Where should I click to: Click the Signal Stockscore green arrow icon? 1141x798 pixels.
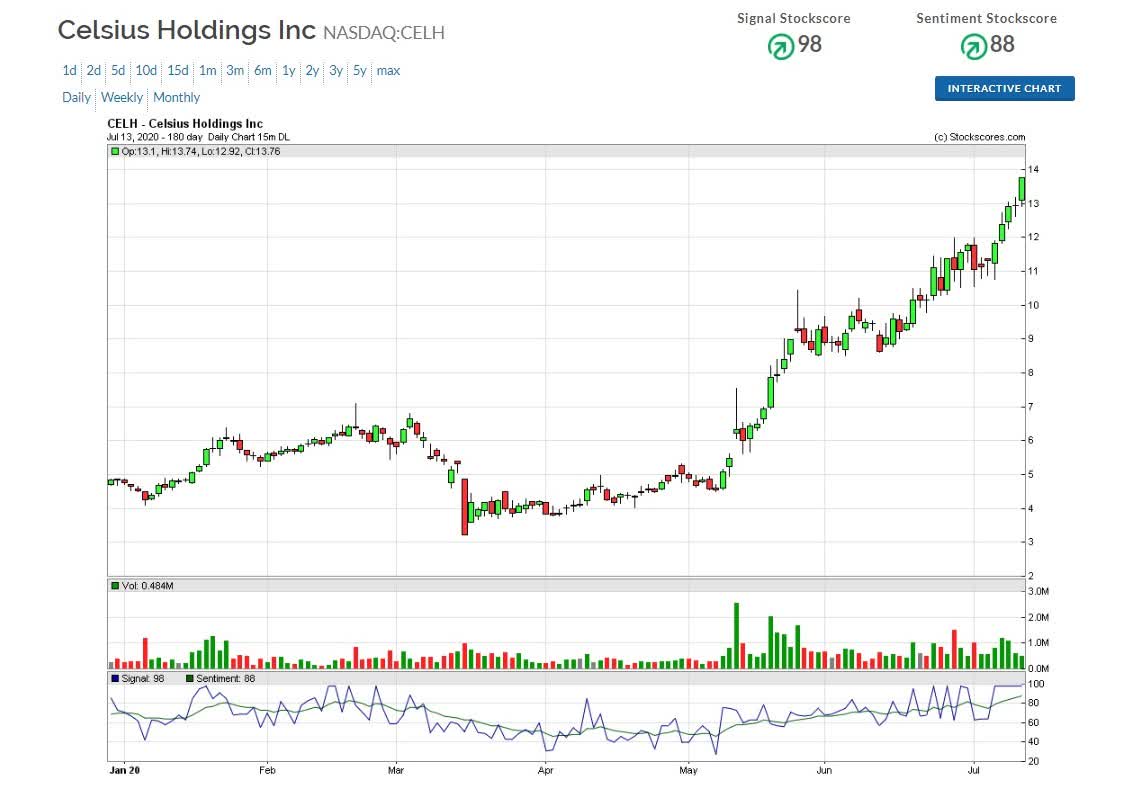[x=781, y=47]
